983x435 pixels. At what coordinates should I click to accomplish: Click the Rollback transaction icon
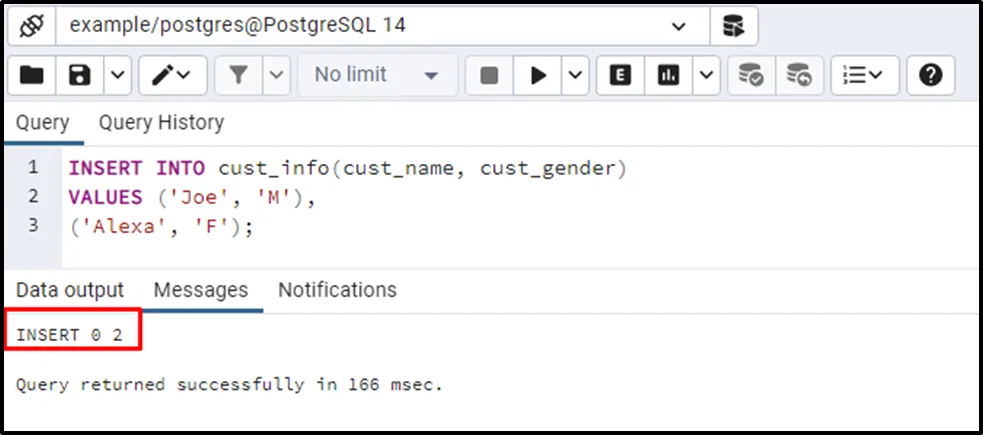(x=798, y=75)
